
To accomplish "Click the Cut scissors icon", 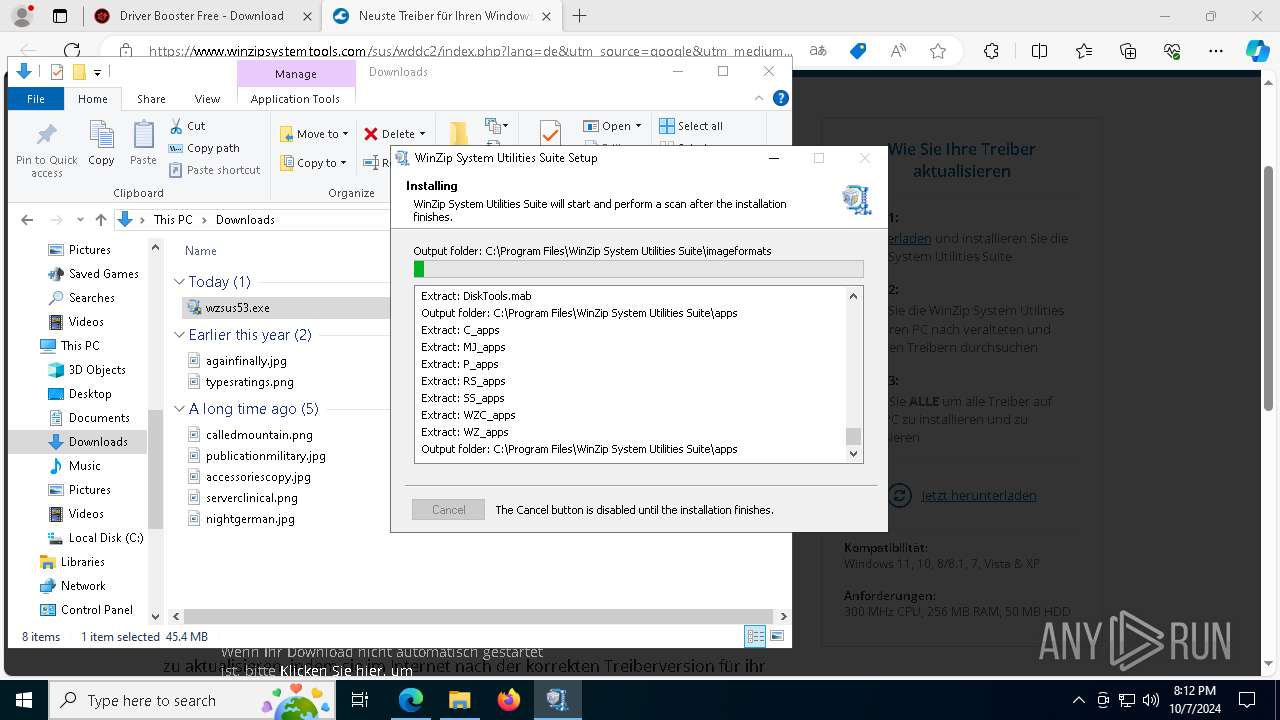I will 176,126.
